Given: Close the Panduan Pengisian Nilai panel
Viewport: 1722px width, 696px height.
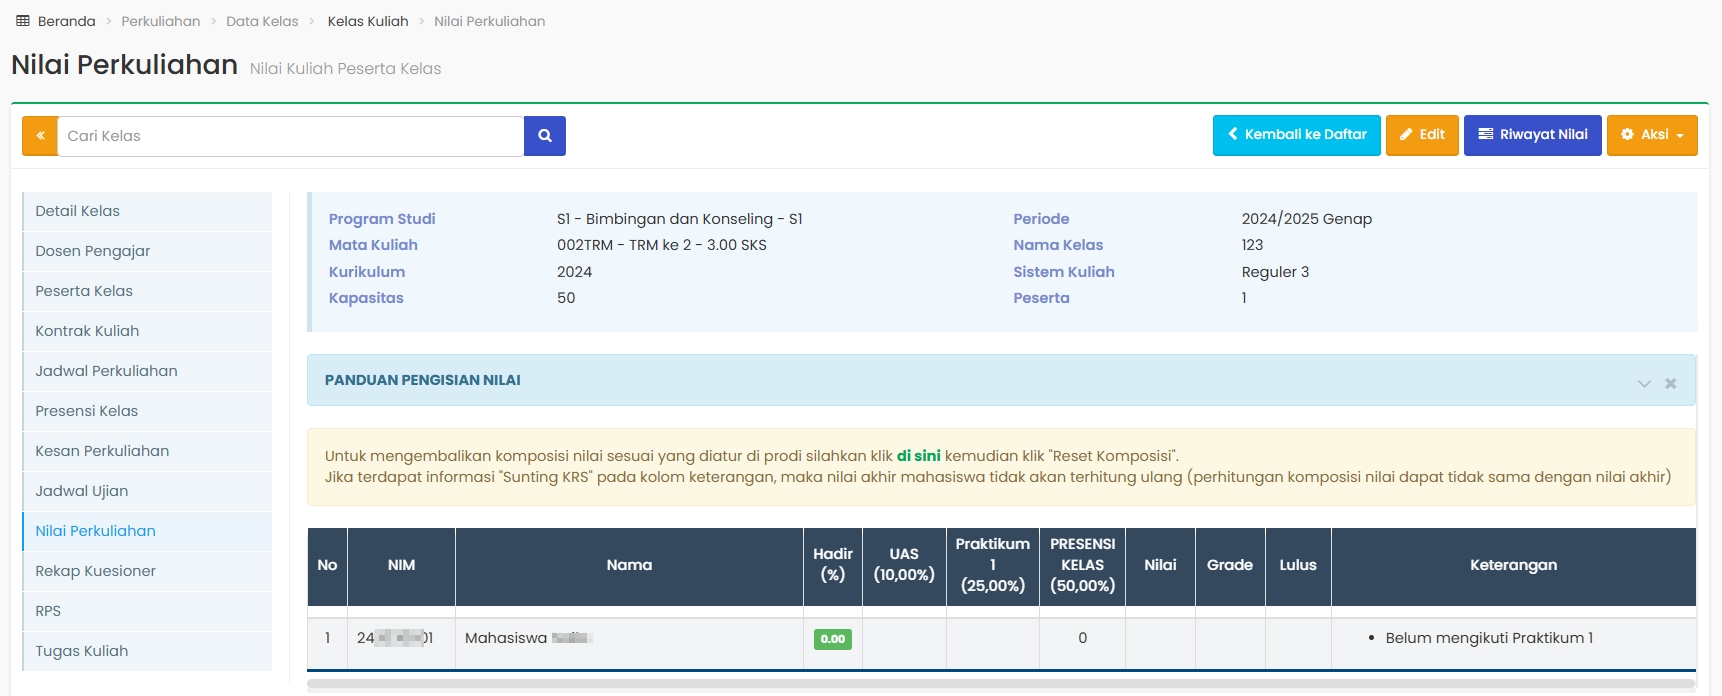Looking at the screenshot, I should point(1670,383).
